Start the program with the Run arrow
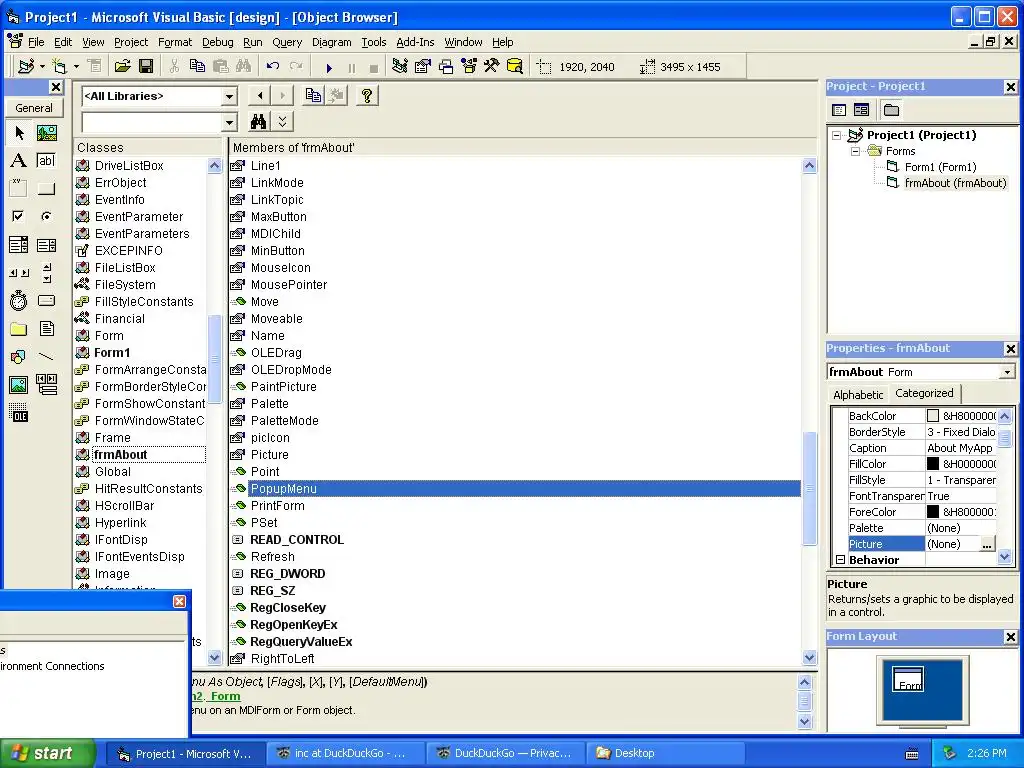1024x768 pixels. [329, 67]
